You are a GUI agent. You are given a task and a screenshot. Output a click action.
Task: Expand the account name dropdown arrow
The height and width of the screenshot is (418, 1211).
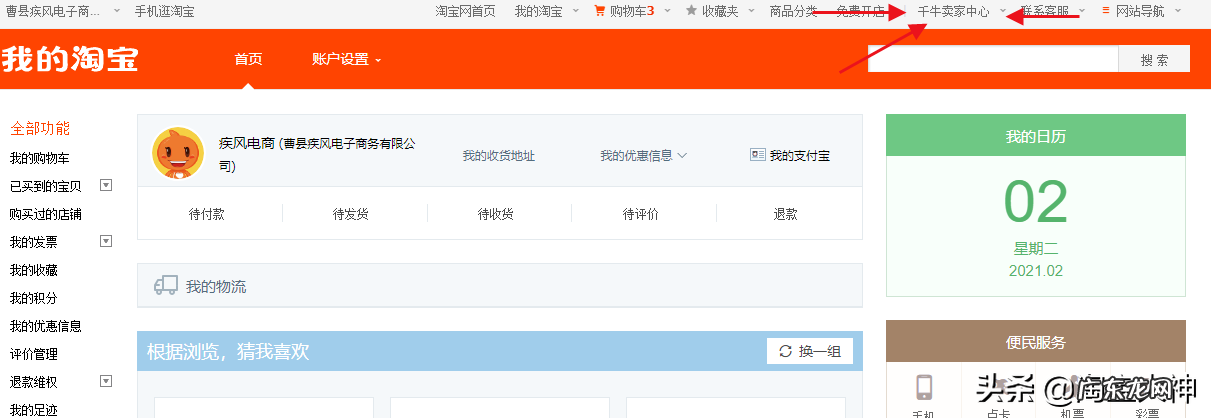point(118,12)
